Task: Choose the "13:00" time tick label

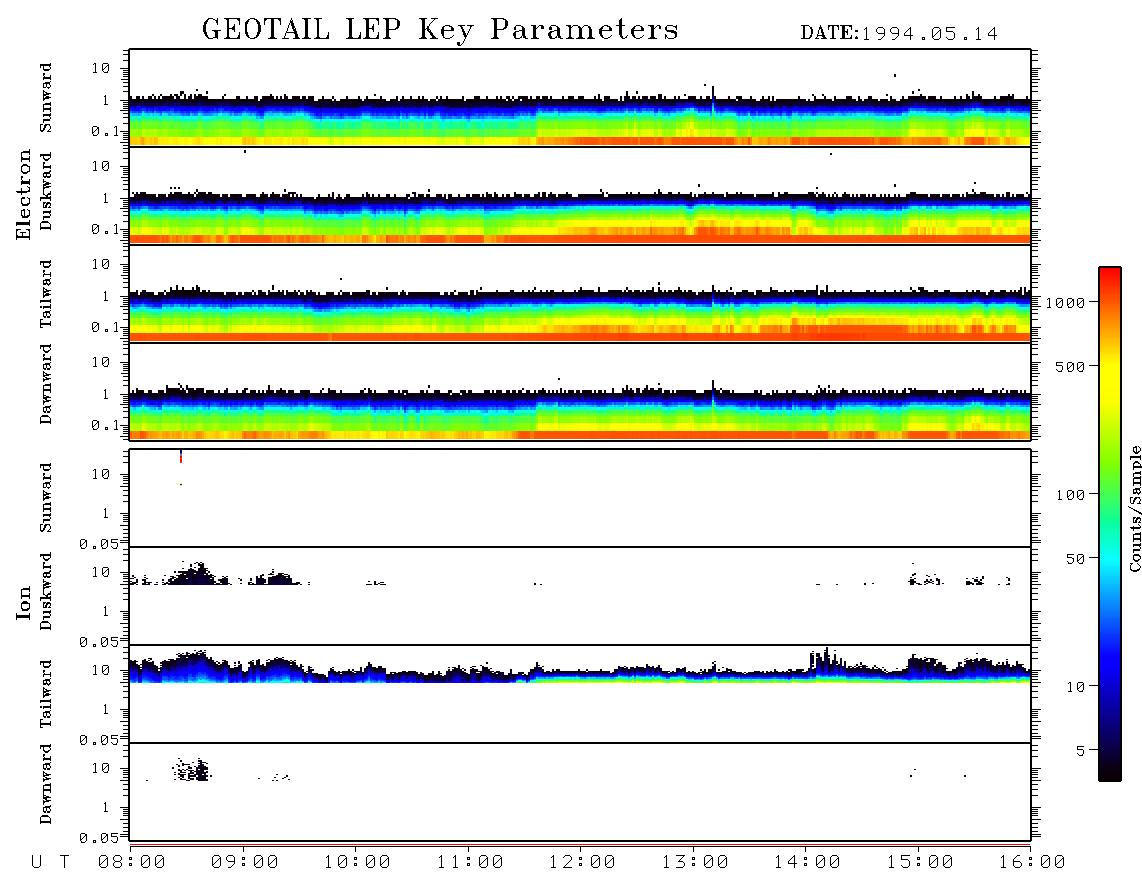Action: tap(695, 863)
